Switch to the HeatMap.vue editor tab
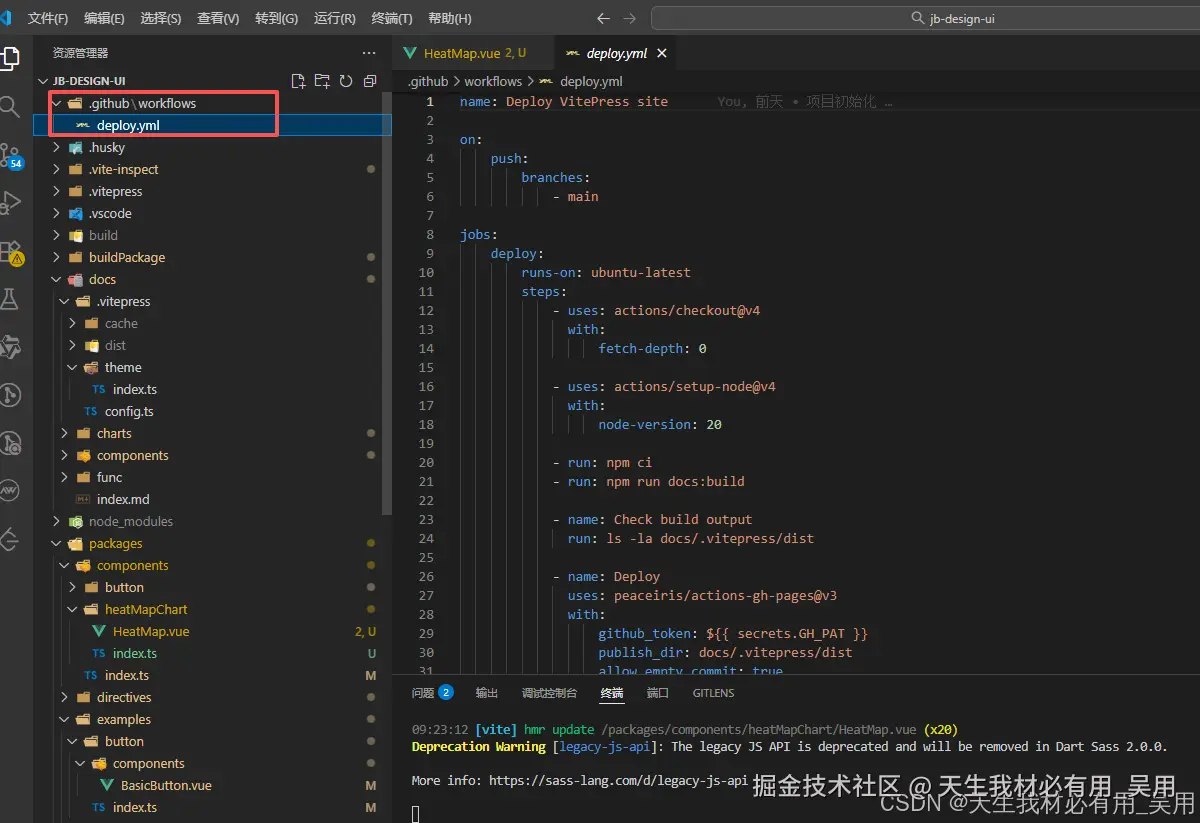 (x=463, y=53)
